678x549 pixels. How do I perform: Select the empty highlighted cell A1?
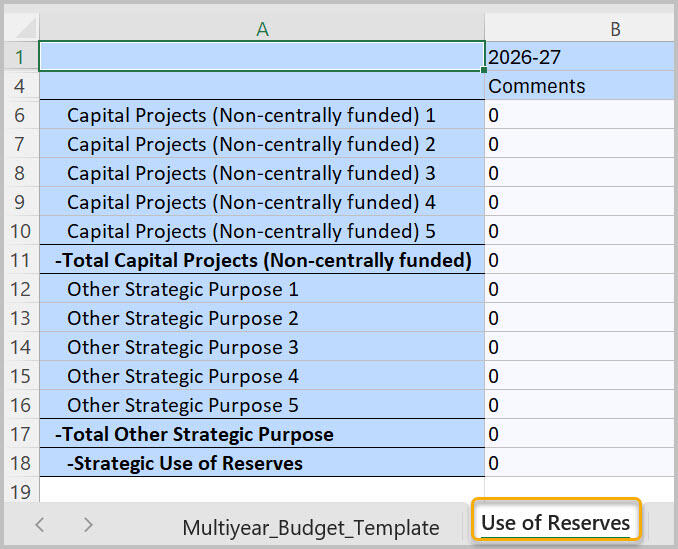(262, 57)
